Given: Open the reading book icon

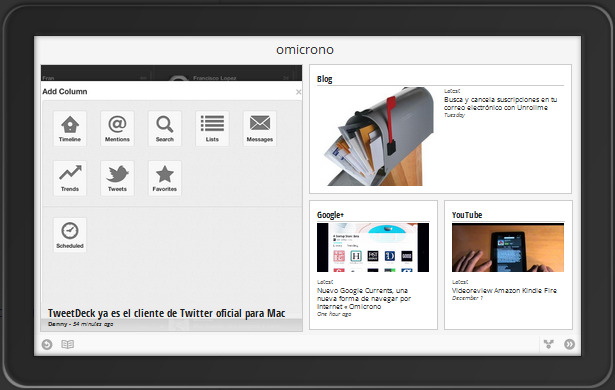Looking at the screenshot, I should point(67,344).
